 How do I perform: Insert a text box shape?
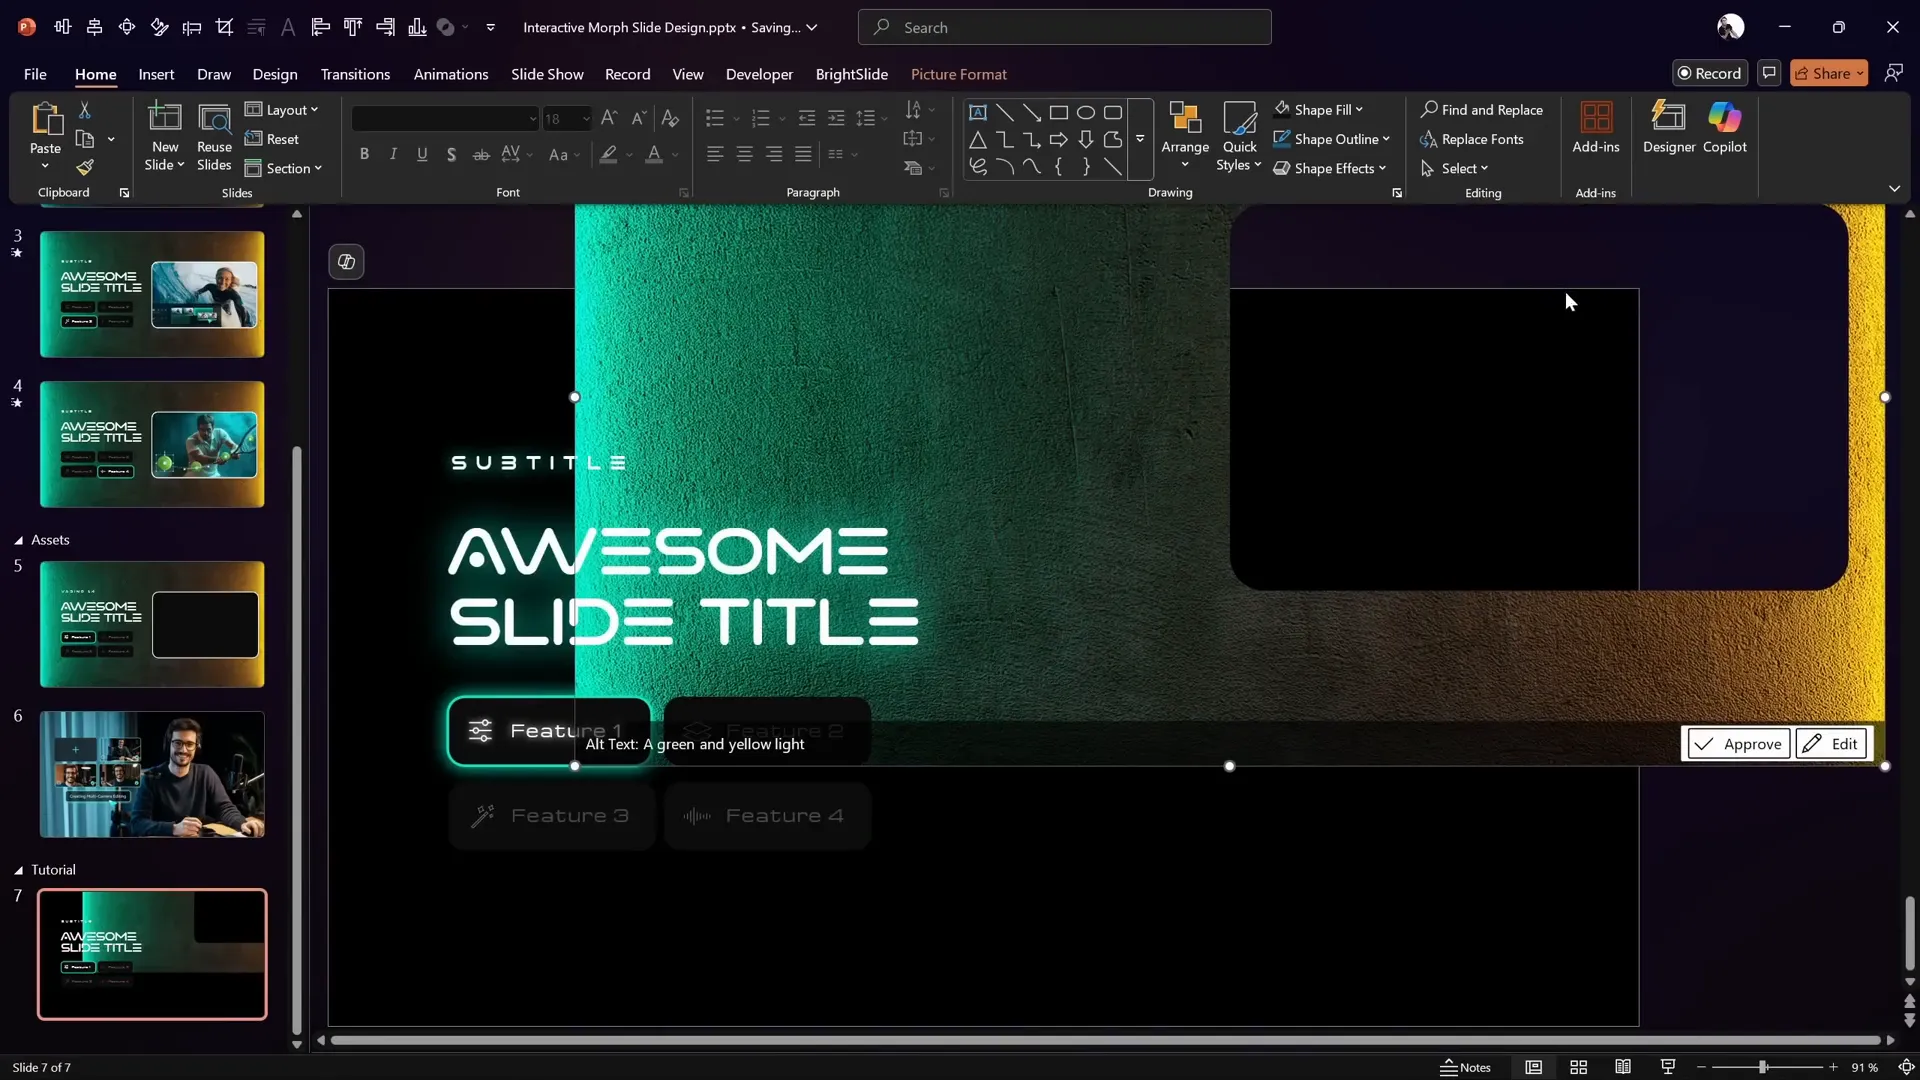pyautogui.click(x=978, y=112)
